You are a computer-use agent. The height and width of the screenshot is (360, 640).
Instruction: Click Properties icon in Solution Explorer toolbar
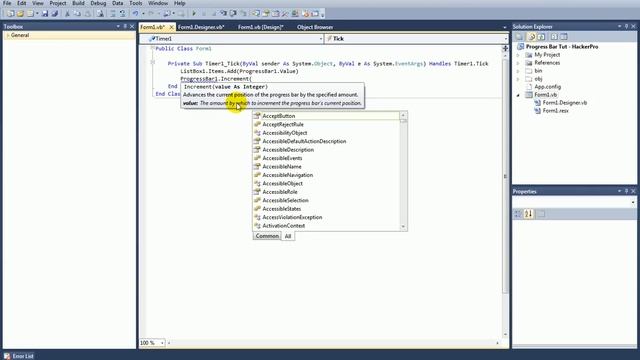click(x=519, y=36)
